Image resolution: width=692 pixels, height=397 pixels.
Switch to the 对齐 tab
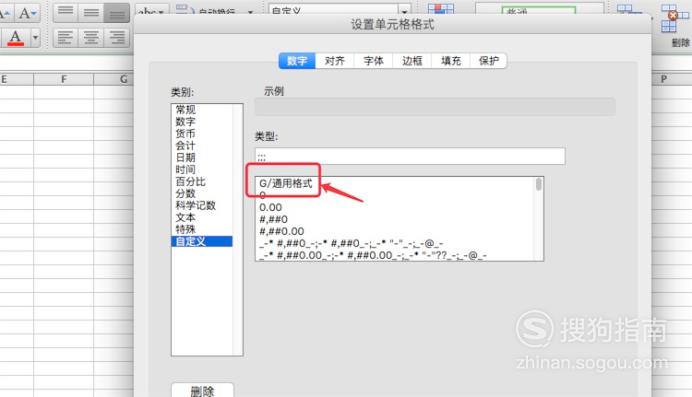click(x=335, y=61)
